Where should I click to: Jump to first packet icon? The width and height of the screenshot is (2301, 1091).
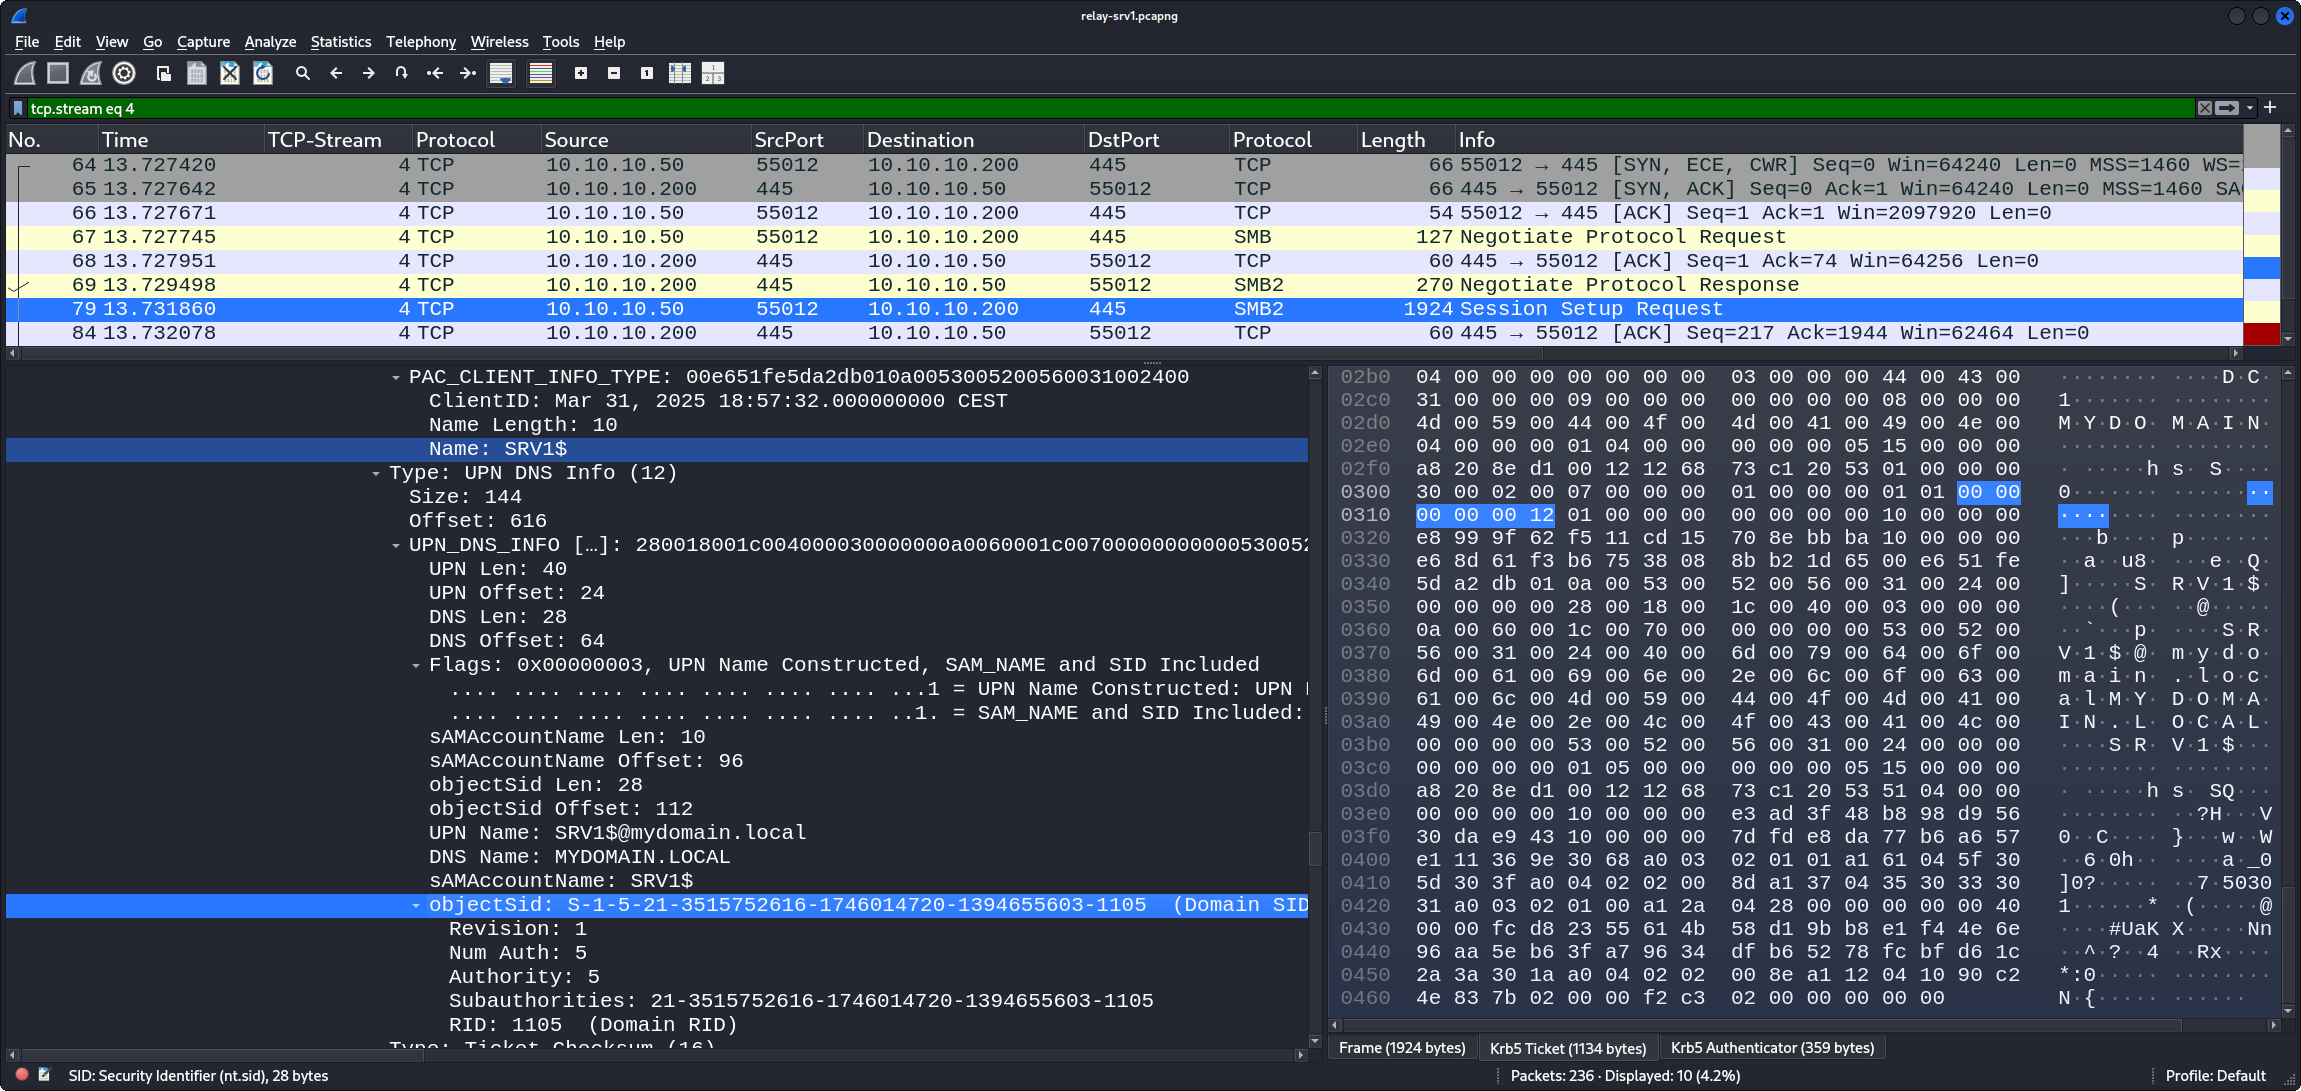(435, 73)
